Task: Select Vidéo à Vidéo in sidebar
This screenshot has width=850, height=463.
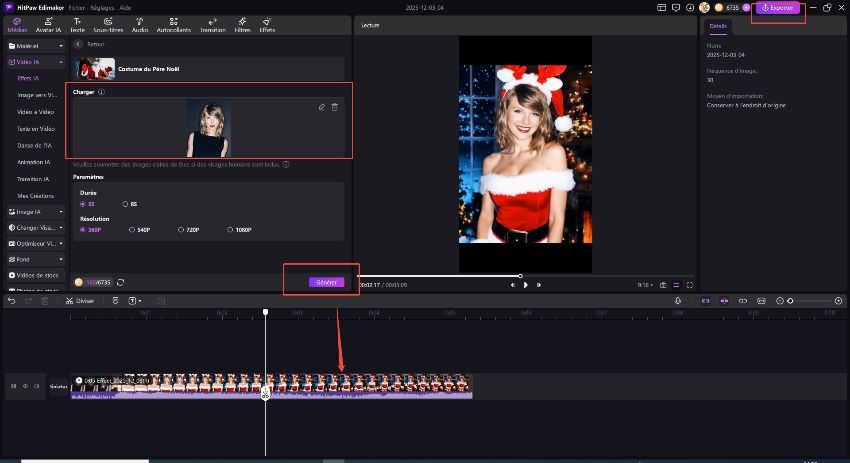Action: click(x=35, y=112)
